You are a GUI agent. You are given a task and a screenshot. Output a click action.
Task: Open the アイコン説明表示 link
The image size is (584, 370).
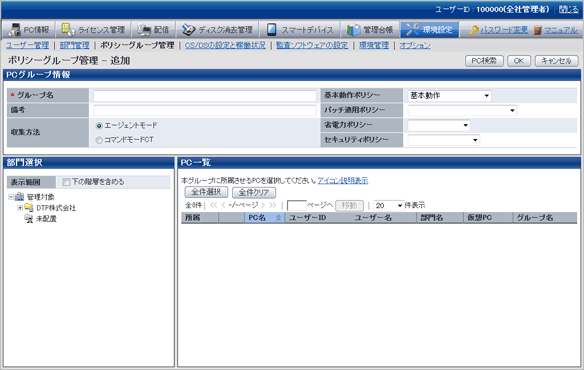coord(343,181)
